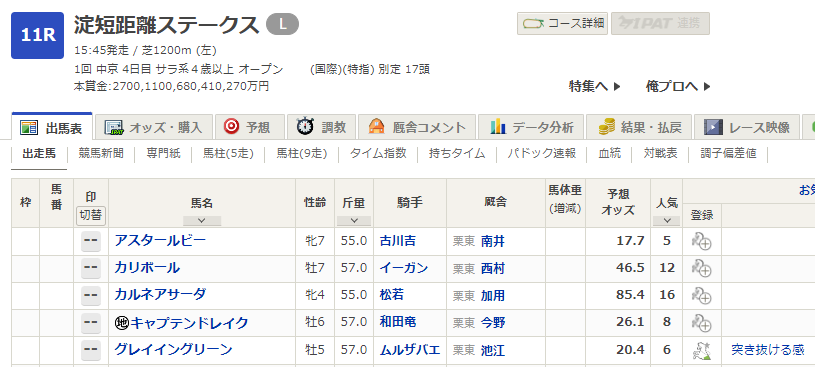Open 結果・払戻 tab
Image resolution: width=815 pixels, height=367 pixels.
[639, 127]
